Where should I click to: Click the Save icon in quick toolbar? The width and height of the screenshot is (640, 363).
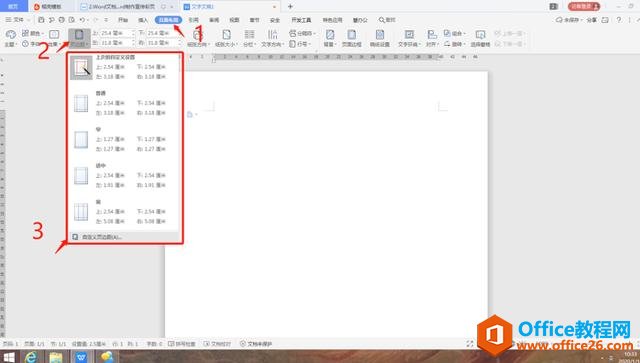[41, 20]
